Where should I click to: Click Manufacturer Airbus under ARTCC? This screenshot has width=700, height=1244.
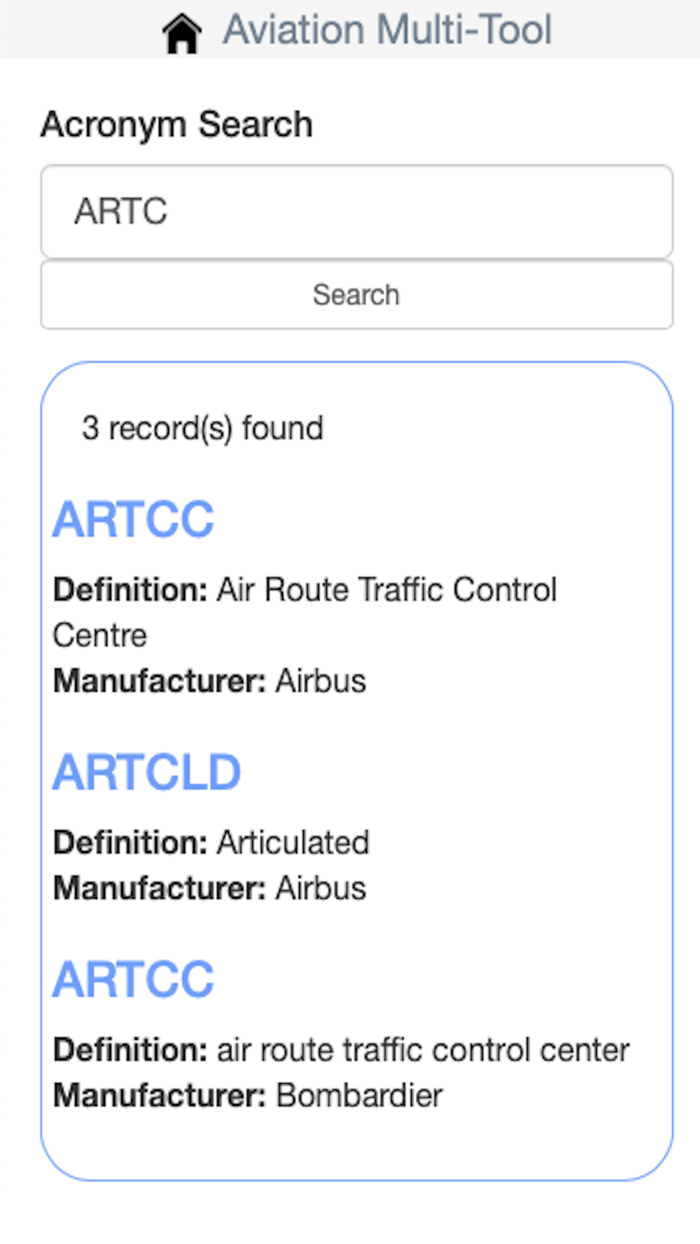tap(210, 681)
